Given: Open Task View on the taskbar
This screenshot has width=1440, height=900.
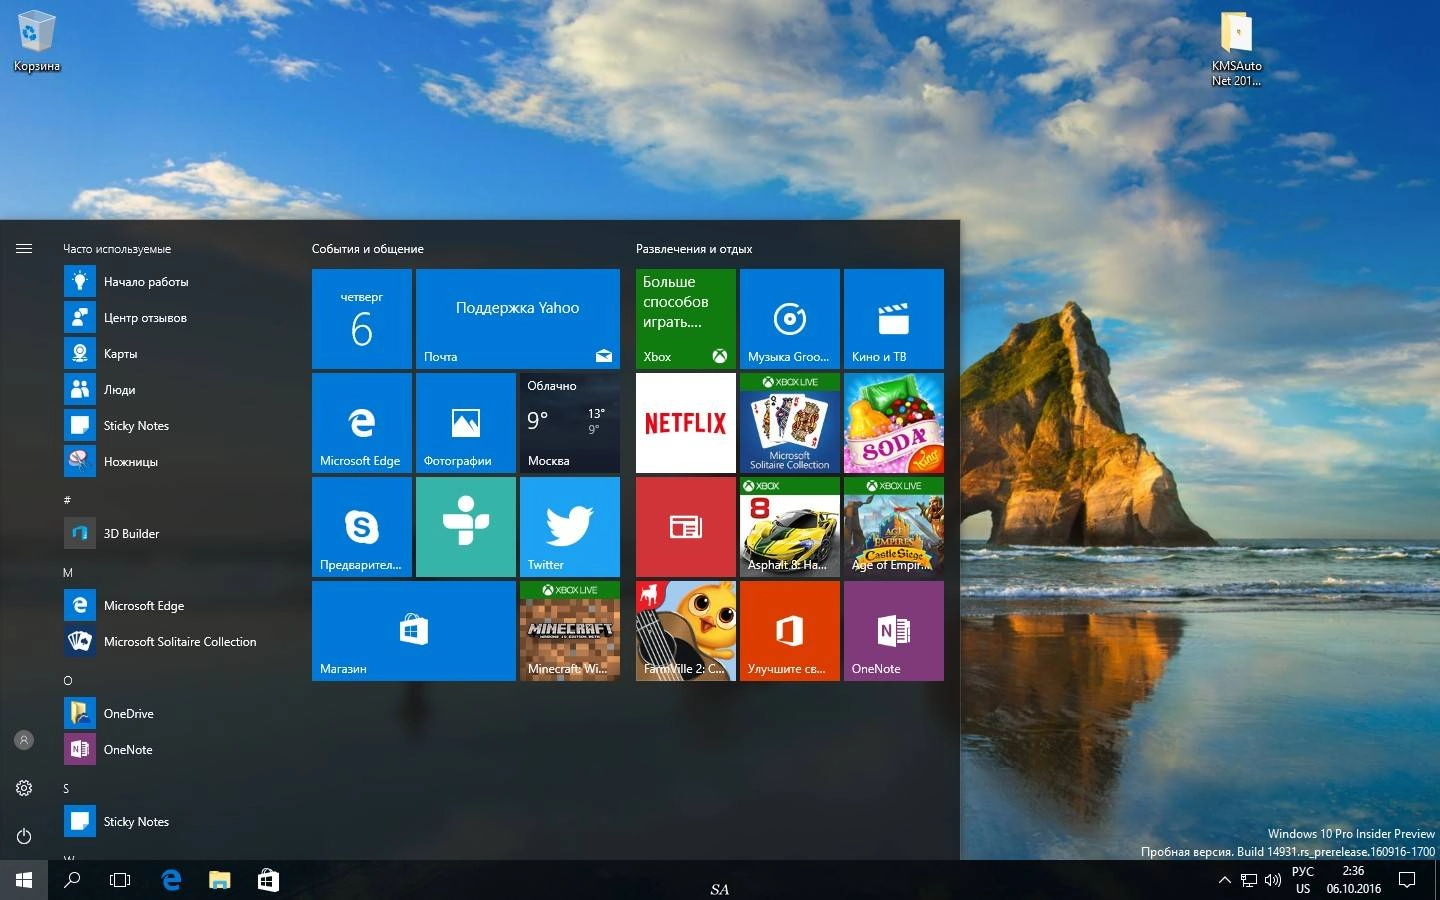Looking at the screenshot, I should pyautogui.click(x=120, y=880).
